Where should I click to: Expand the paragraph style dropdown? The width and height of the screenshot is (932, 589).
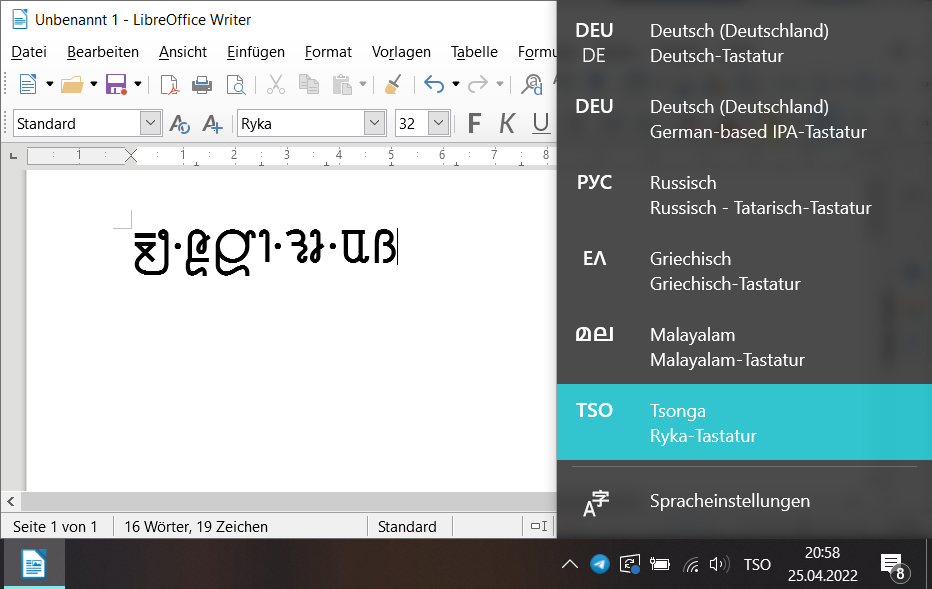150,124
